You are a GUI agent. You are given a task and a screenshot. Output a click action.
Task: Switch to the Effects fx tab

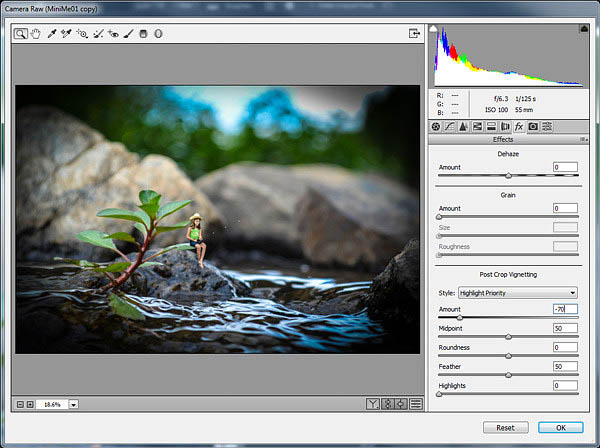point(519,127)
